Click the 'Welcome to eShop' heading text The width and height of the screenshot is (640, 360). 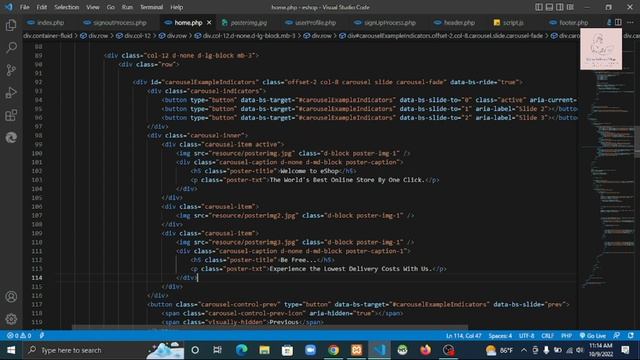click(x=310, y=171)
